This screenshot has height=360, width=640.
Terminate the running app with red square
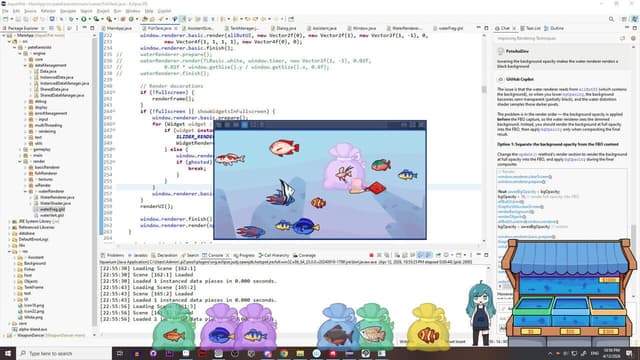(371, 255)
